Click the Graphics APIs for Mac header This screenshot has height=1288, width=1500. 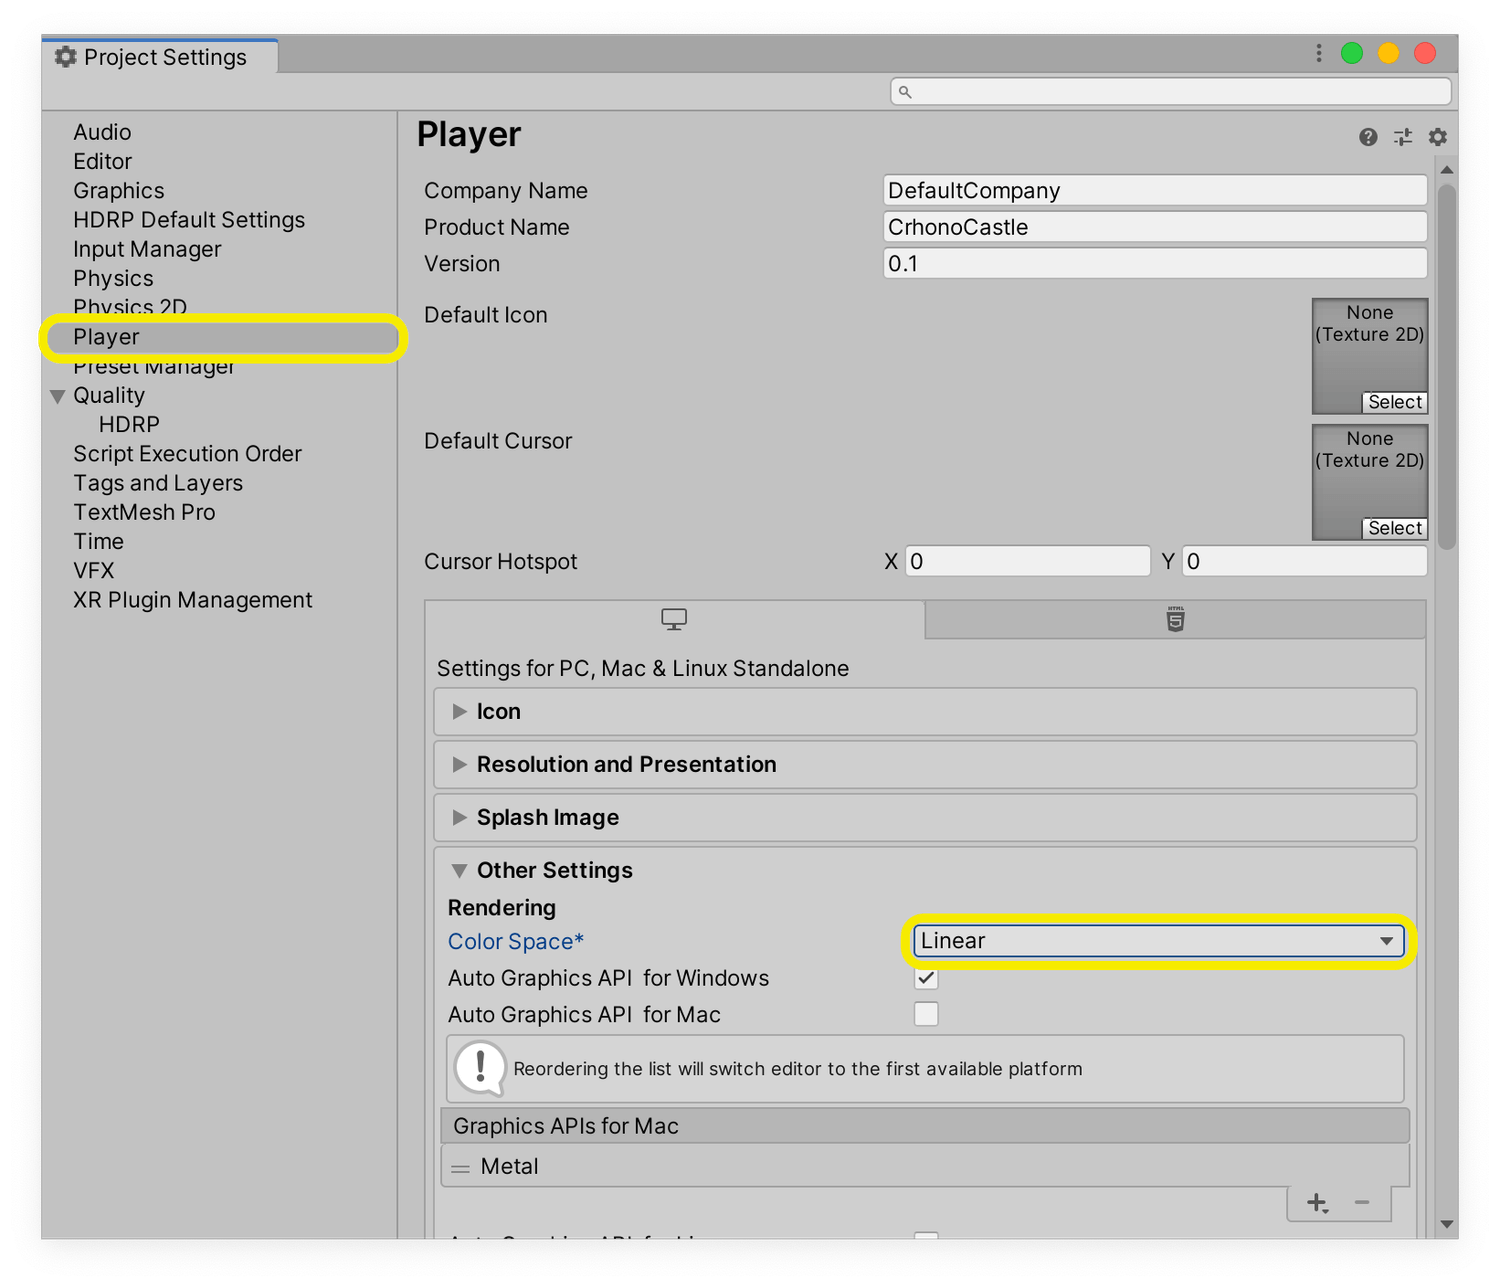coord(925,1126)
